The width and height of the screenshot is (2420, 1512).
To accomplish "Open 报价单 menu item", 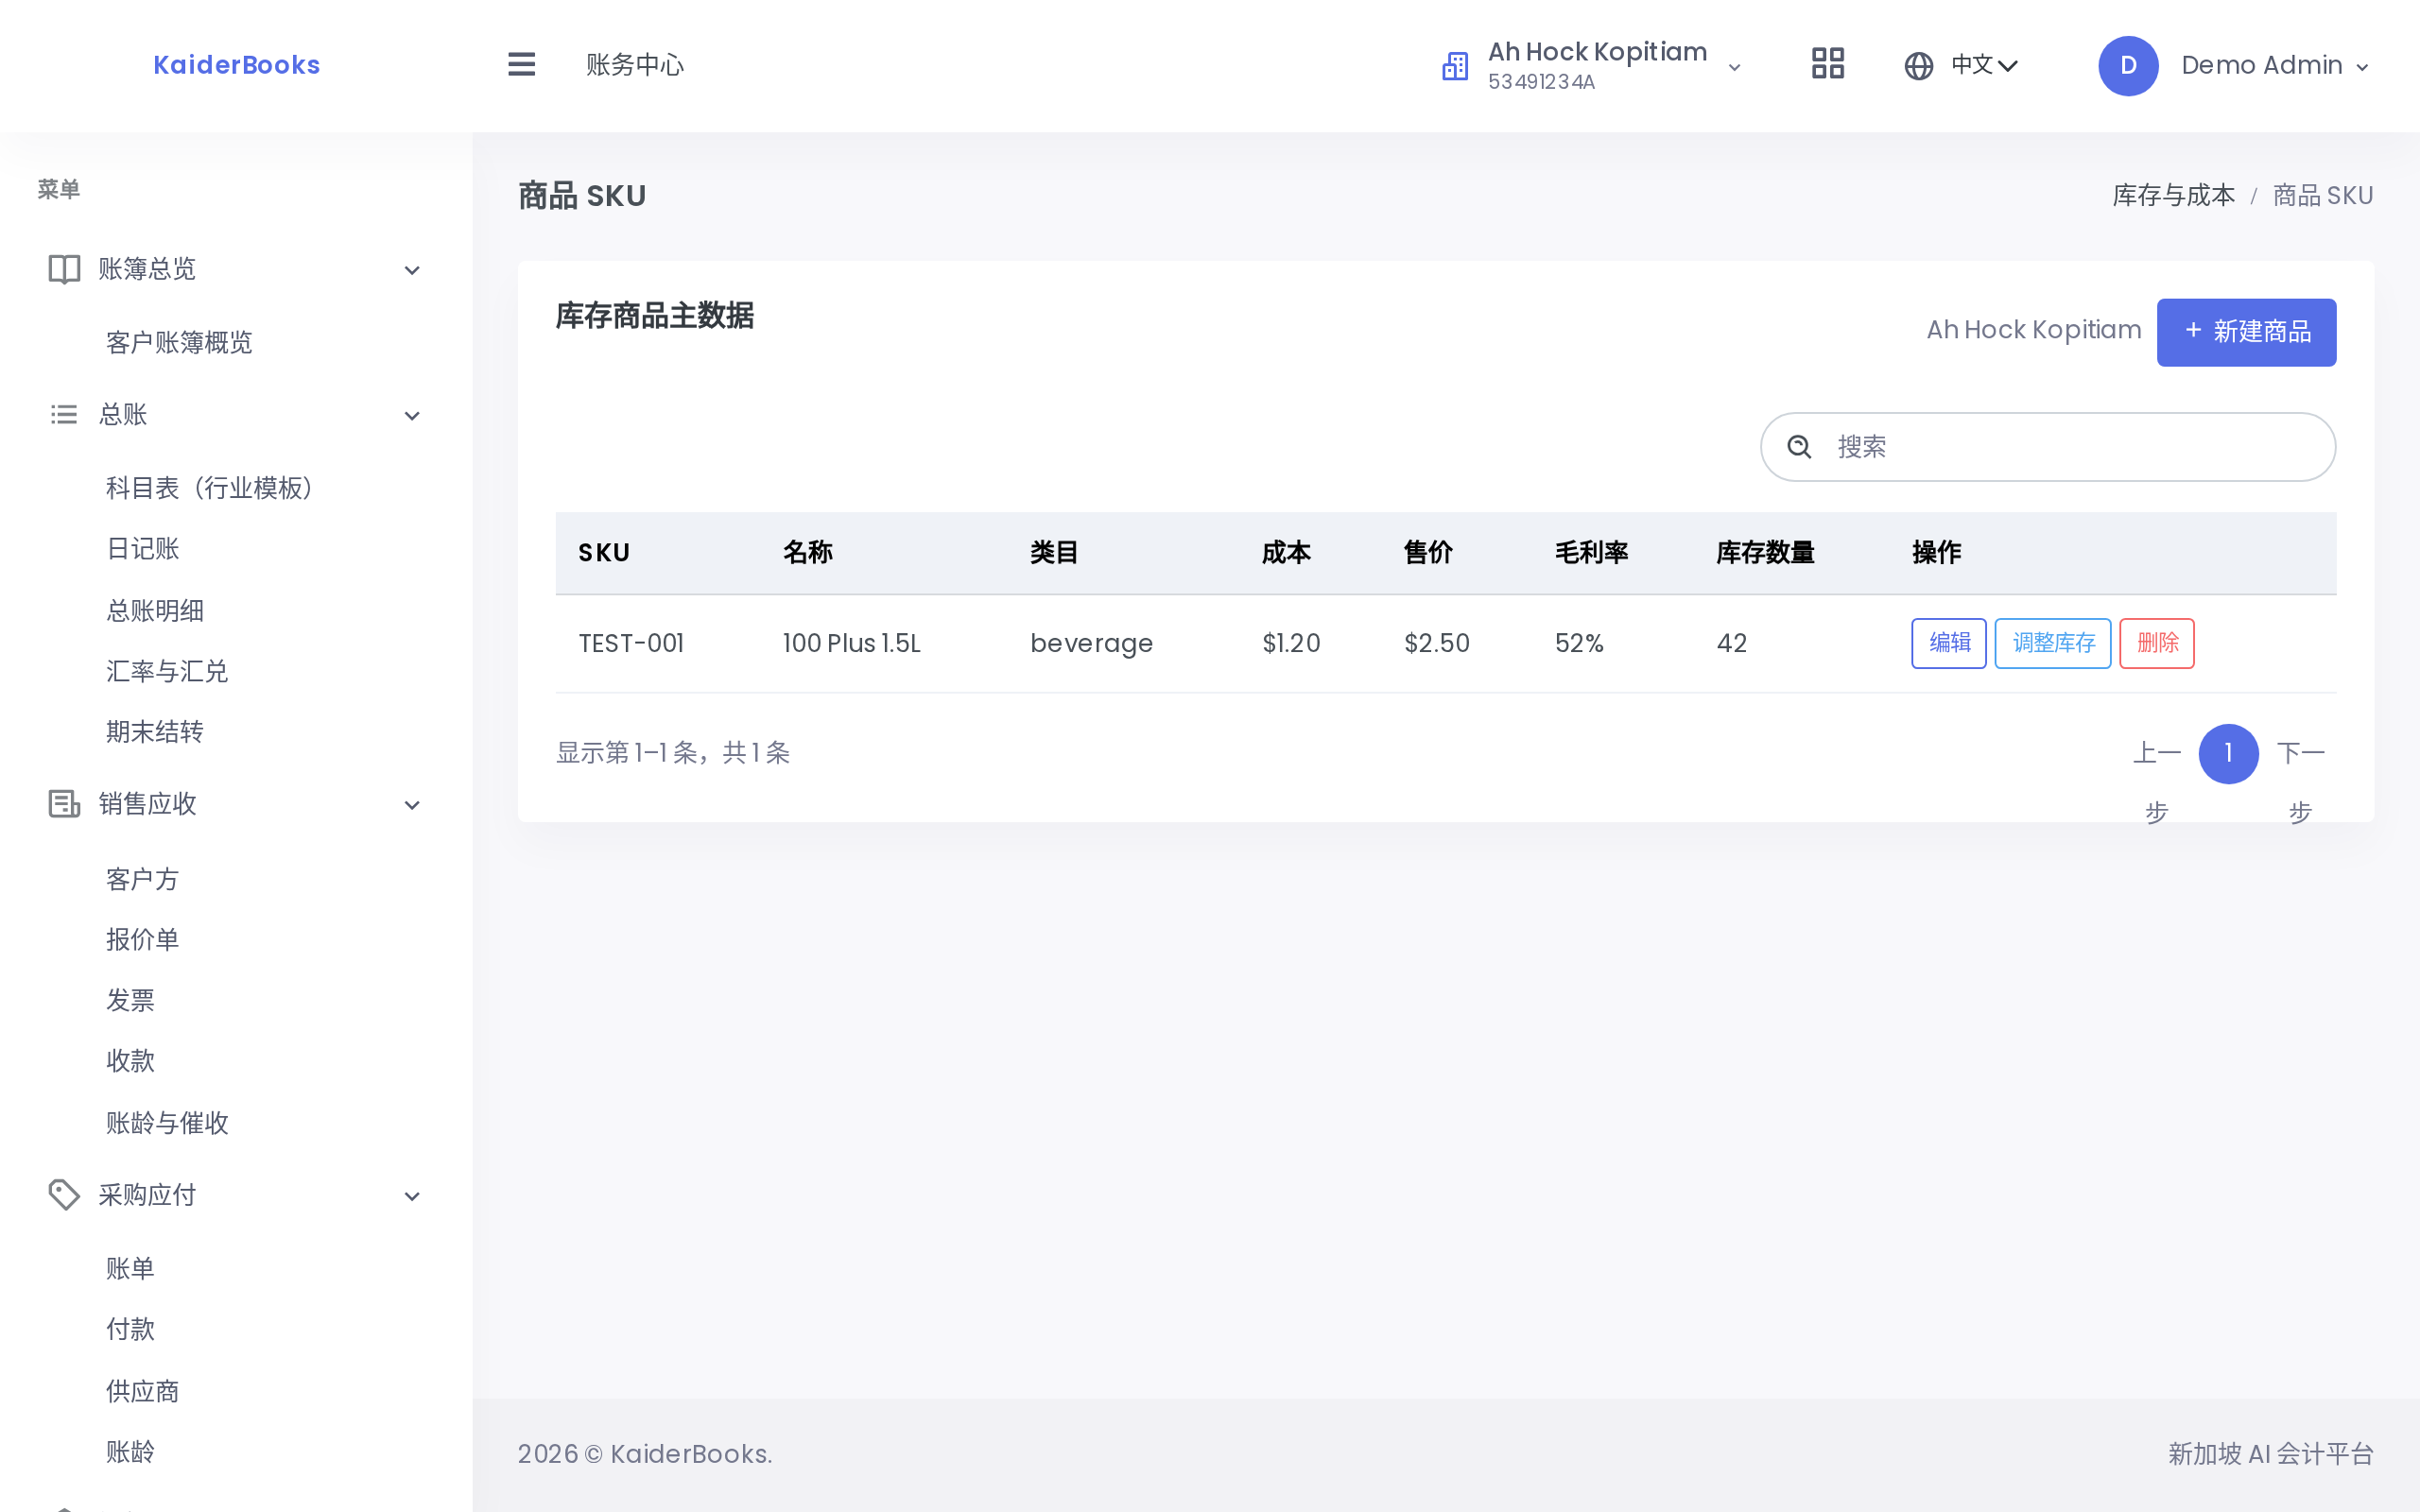I will 143,939.
